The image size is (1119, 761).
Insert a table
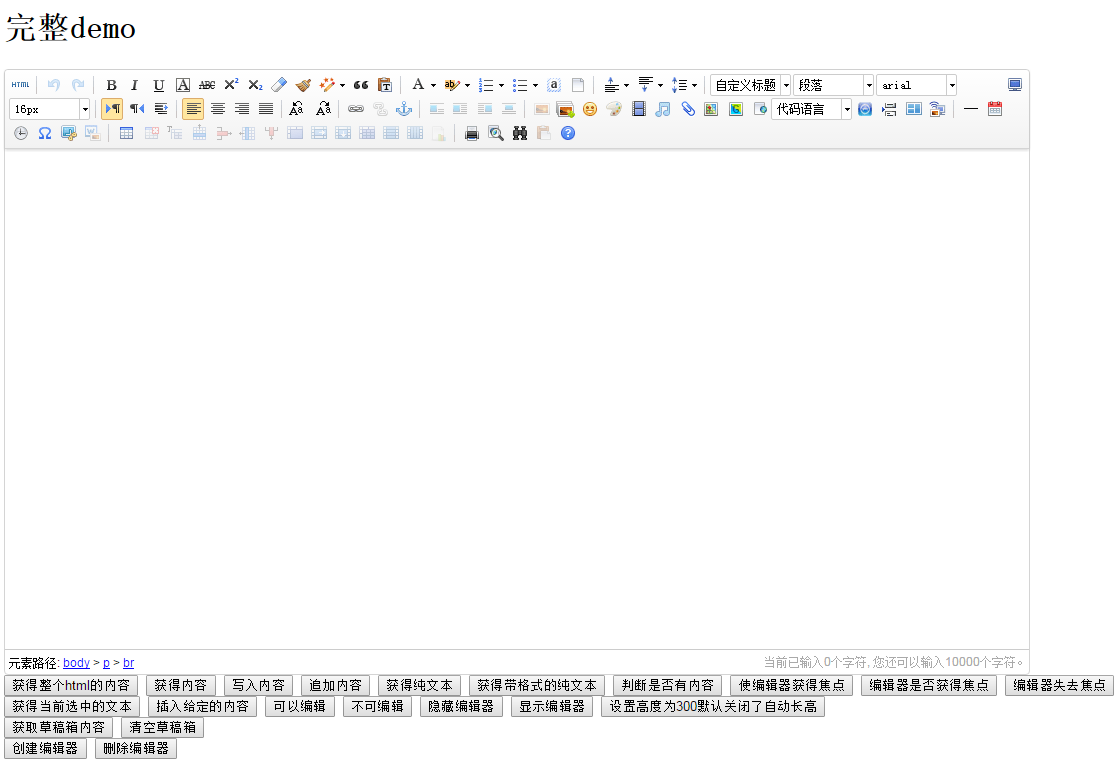(126, 133)
